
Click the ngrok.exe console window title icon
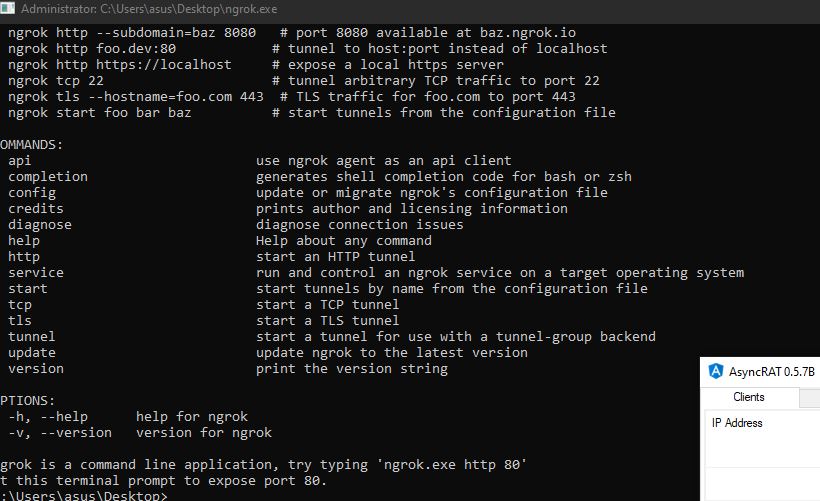pyautogui.click(x=7, y=8)
